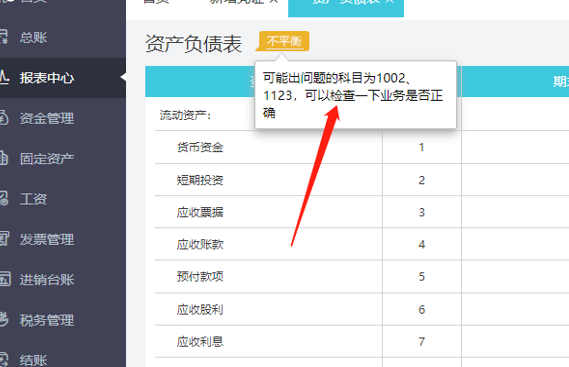The height and width of the screenshot is (367, 569).
Task: Click the 进销台账 icon
Action: pos(4,279)
